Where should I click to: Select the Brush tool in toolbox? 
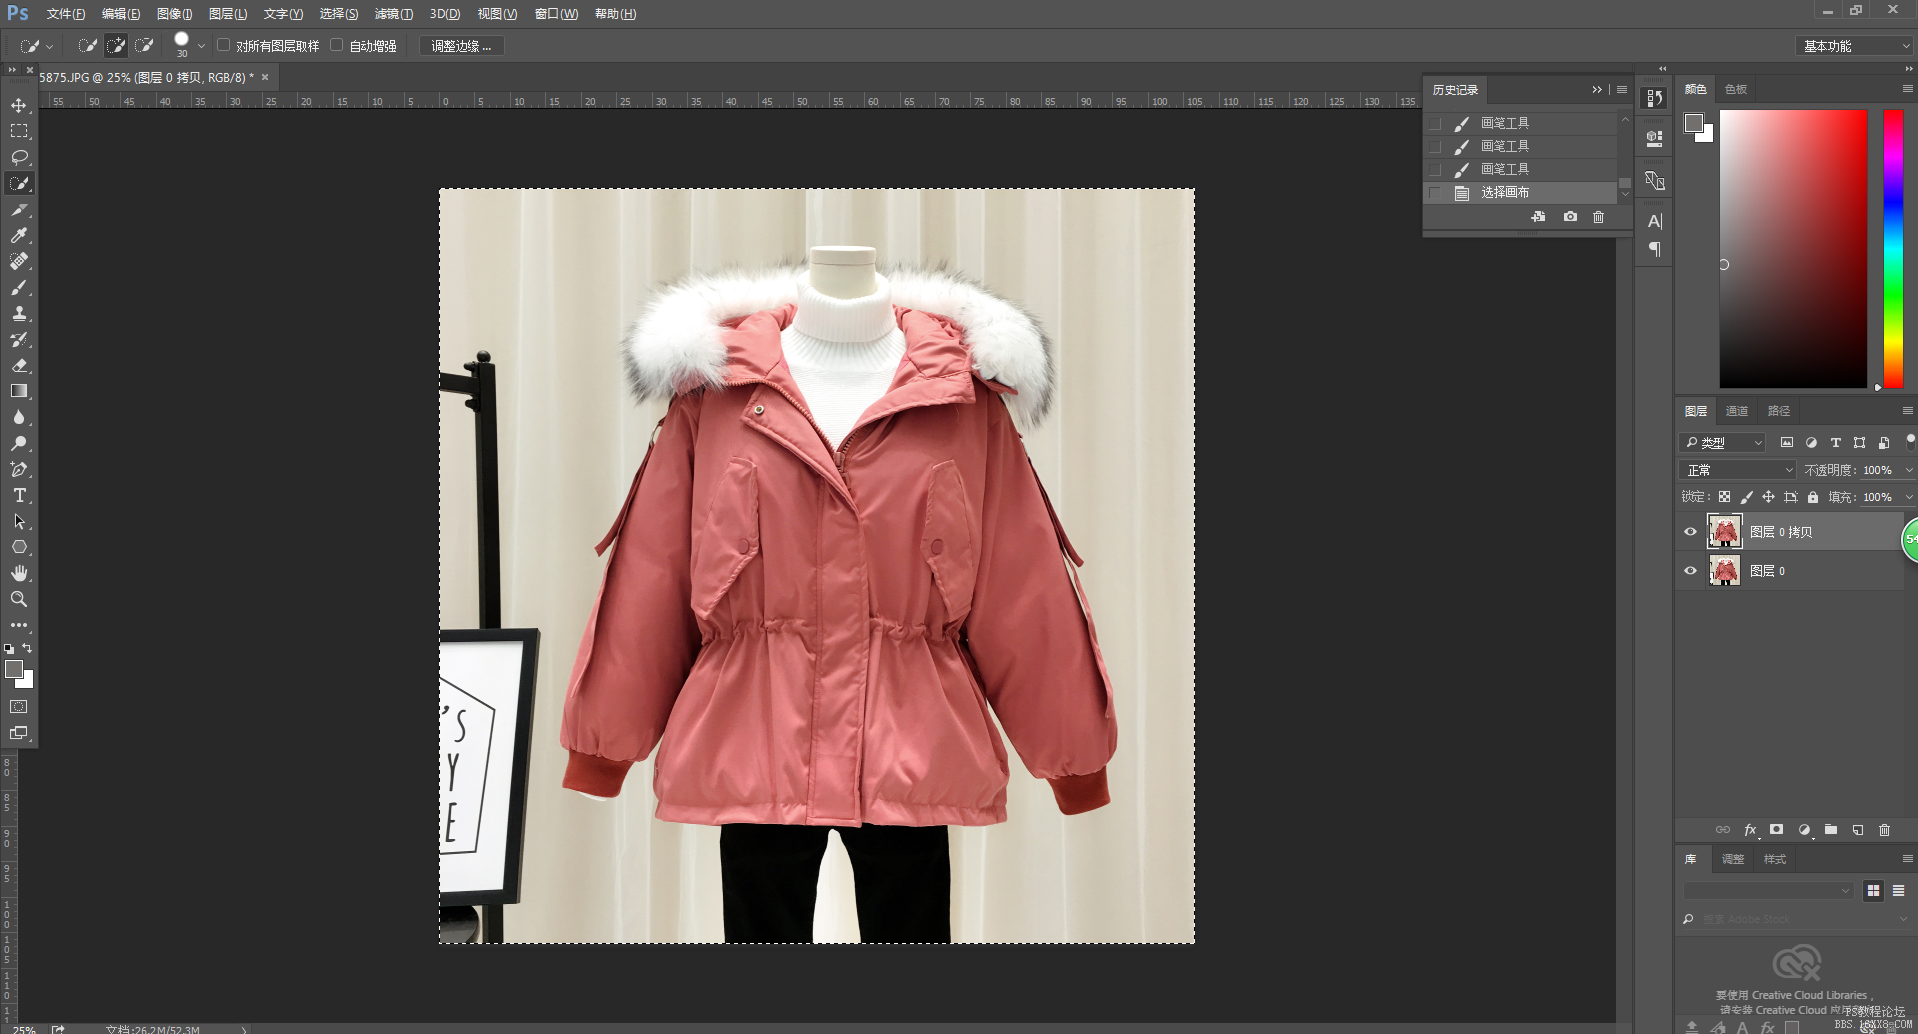(x=19, y=287)
